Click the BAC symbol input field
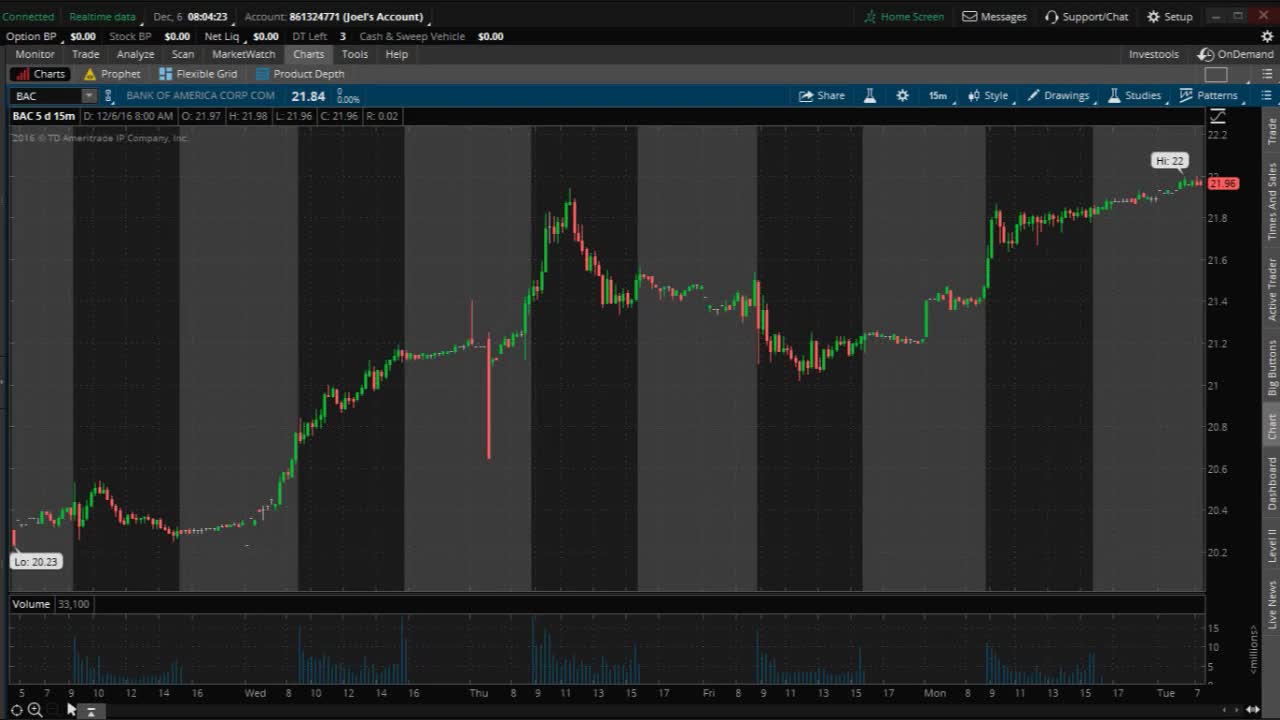Screen dimensions: 1280x720 pos(46,96)
